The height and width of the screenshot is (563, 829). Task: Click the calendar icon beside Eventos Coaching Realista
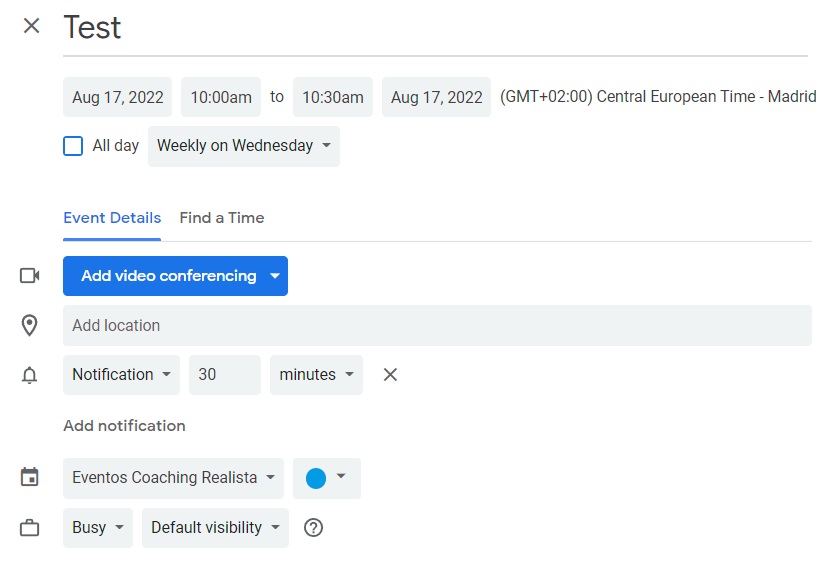30,477
